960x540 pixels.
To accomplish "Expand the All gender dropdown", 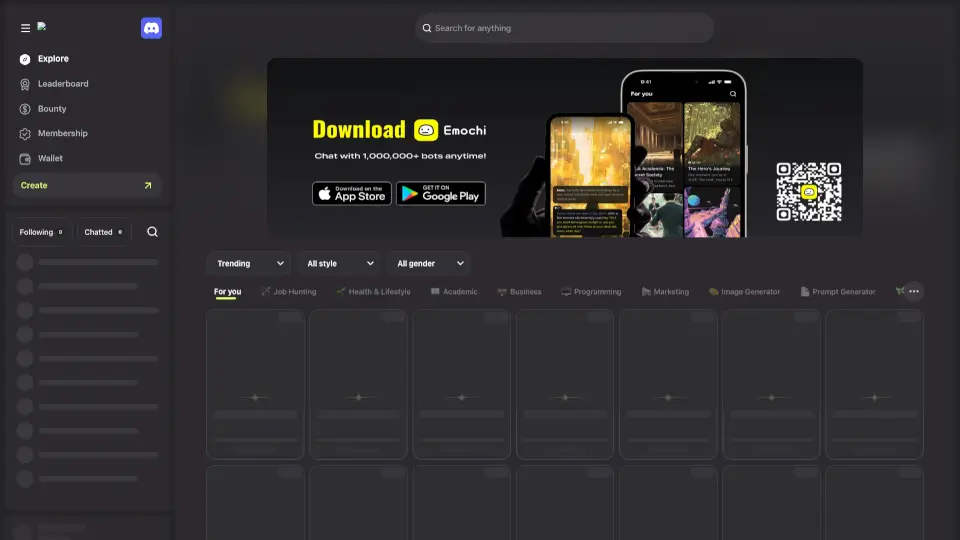I will click(x=428, y=264).
